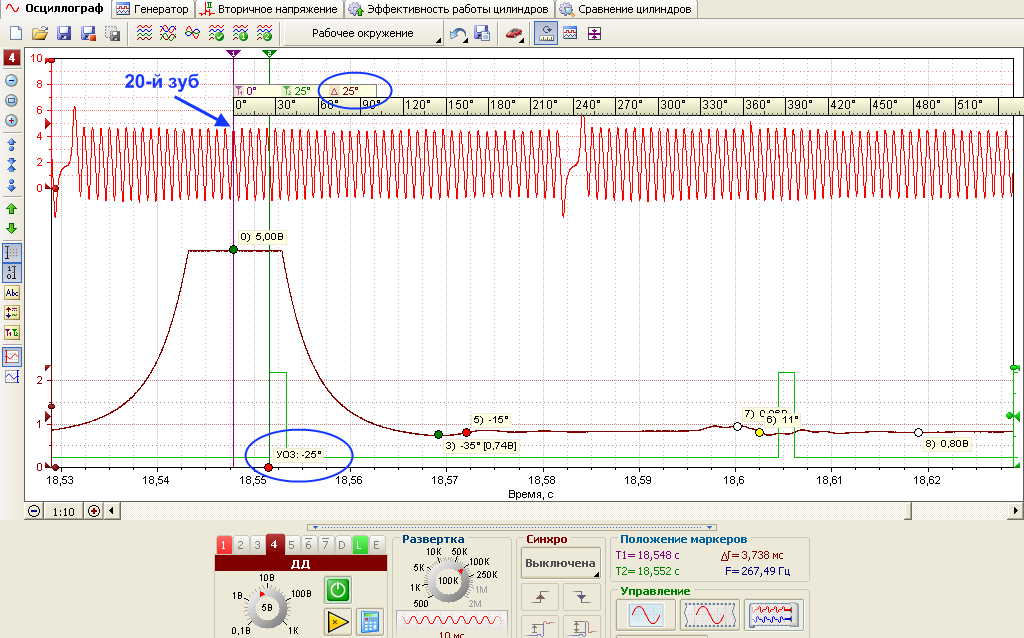This screenshot has width=1024, height=638.
Task: Open the Сравнение цилиндров tab
Action: pyautogui.click(x=626, y=9)
